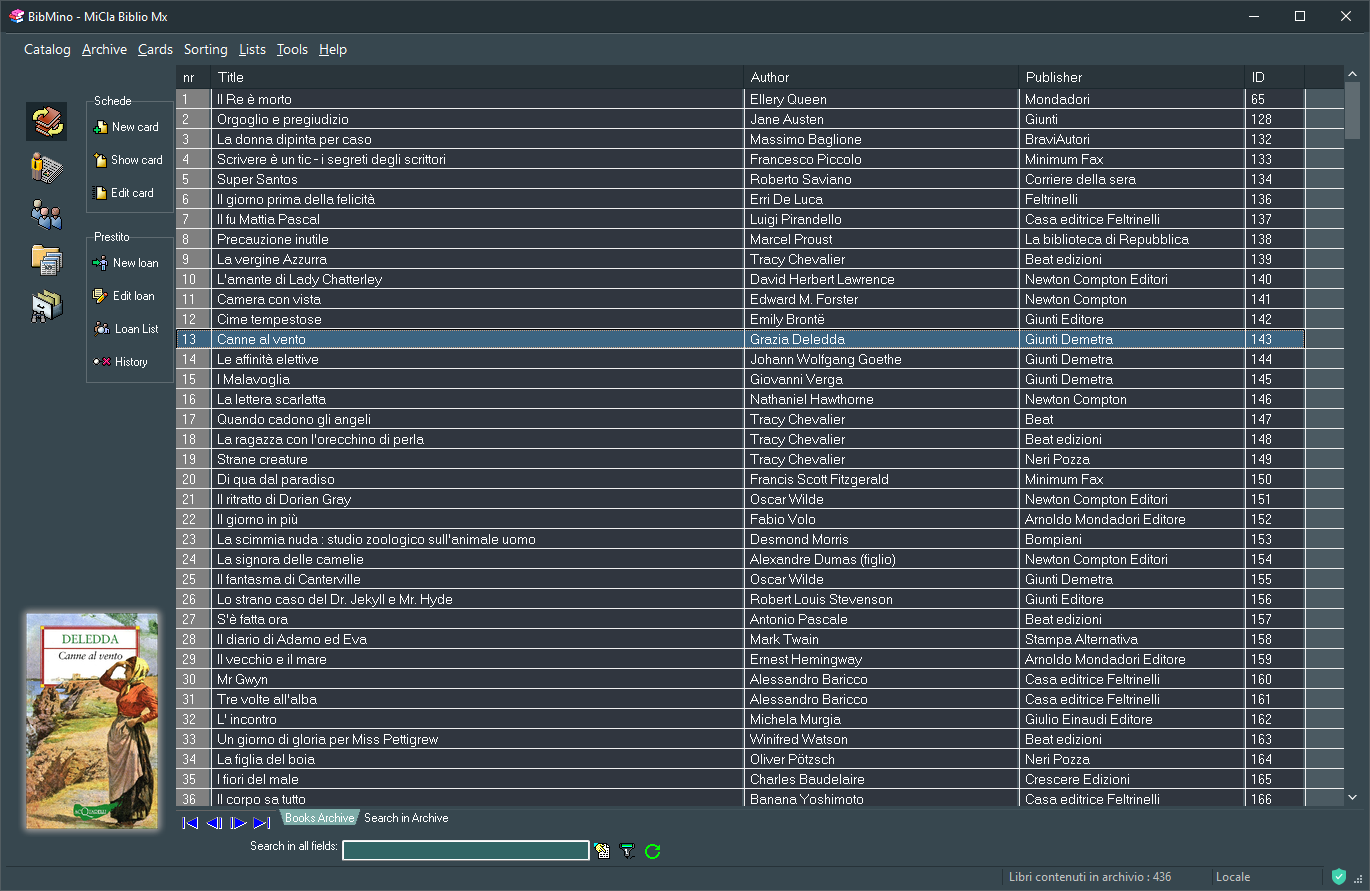Open the Sorting menu
1370x891 pixels.
coord(205,49)
